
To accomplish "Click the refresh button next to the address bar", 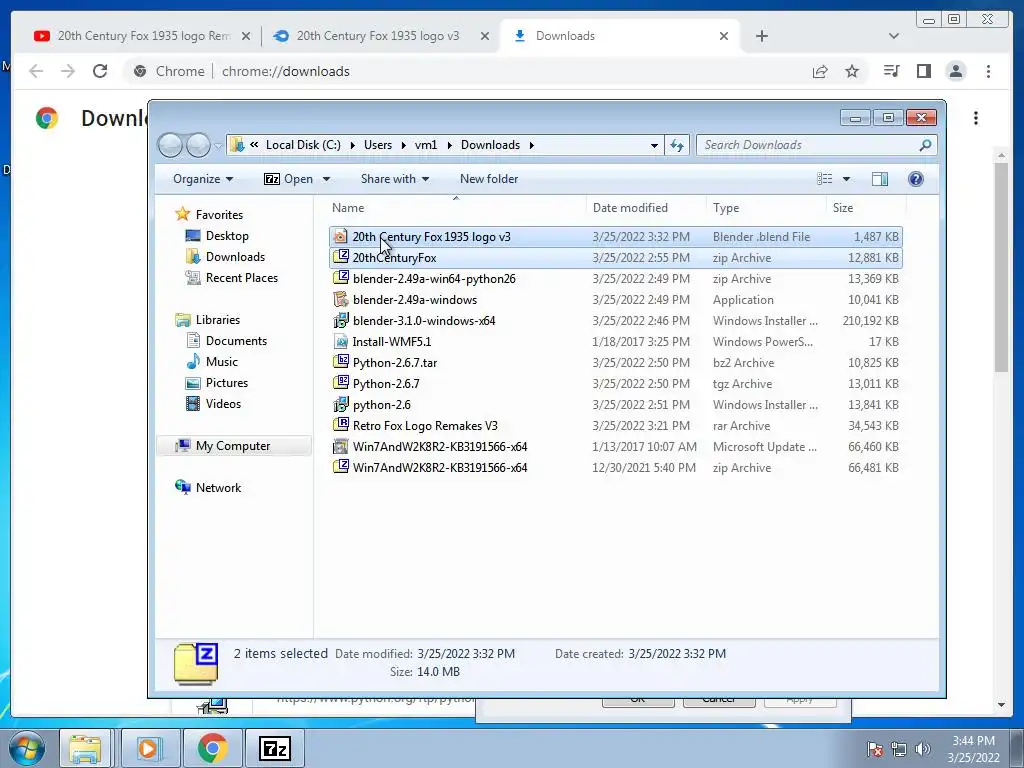I will tap(677, 145).
